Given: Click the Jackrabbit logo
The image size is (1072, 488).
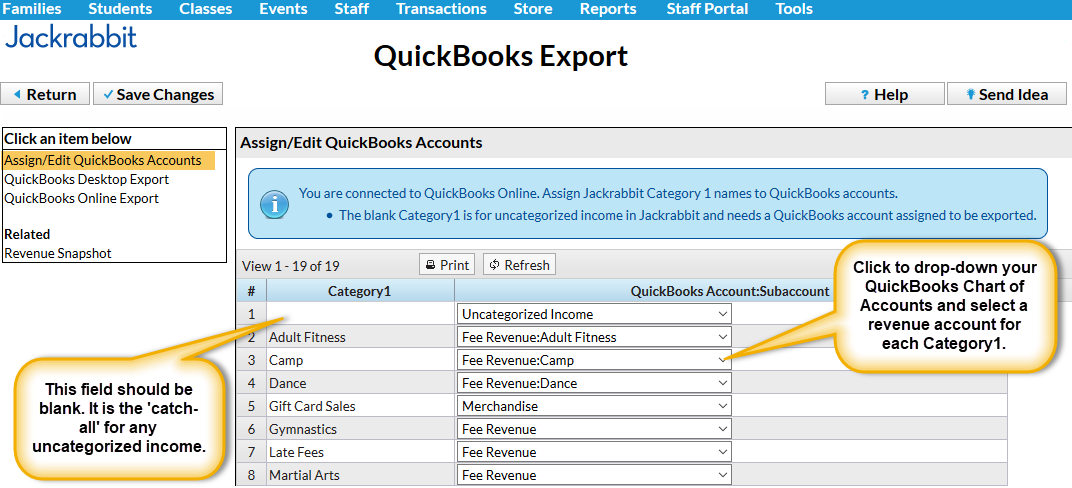Looking at the screenshot, I should pos(71,37).
